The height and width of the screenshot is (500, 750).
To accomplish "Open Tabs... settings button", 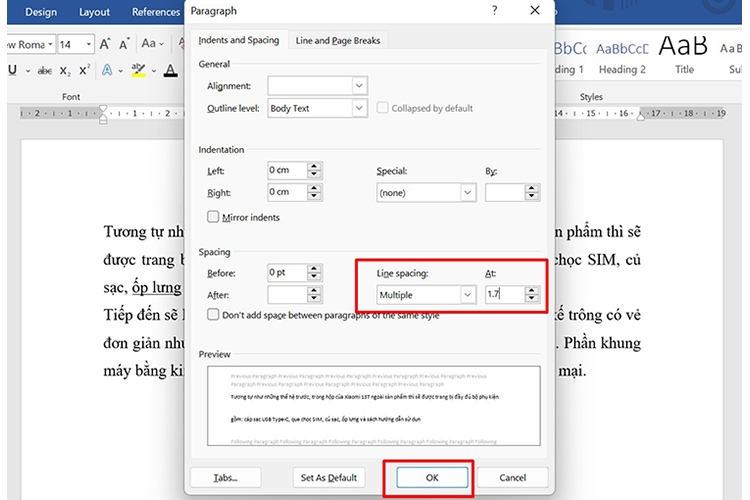I will [225, 478].
